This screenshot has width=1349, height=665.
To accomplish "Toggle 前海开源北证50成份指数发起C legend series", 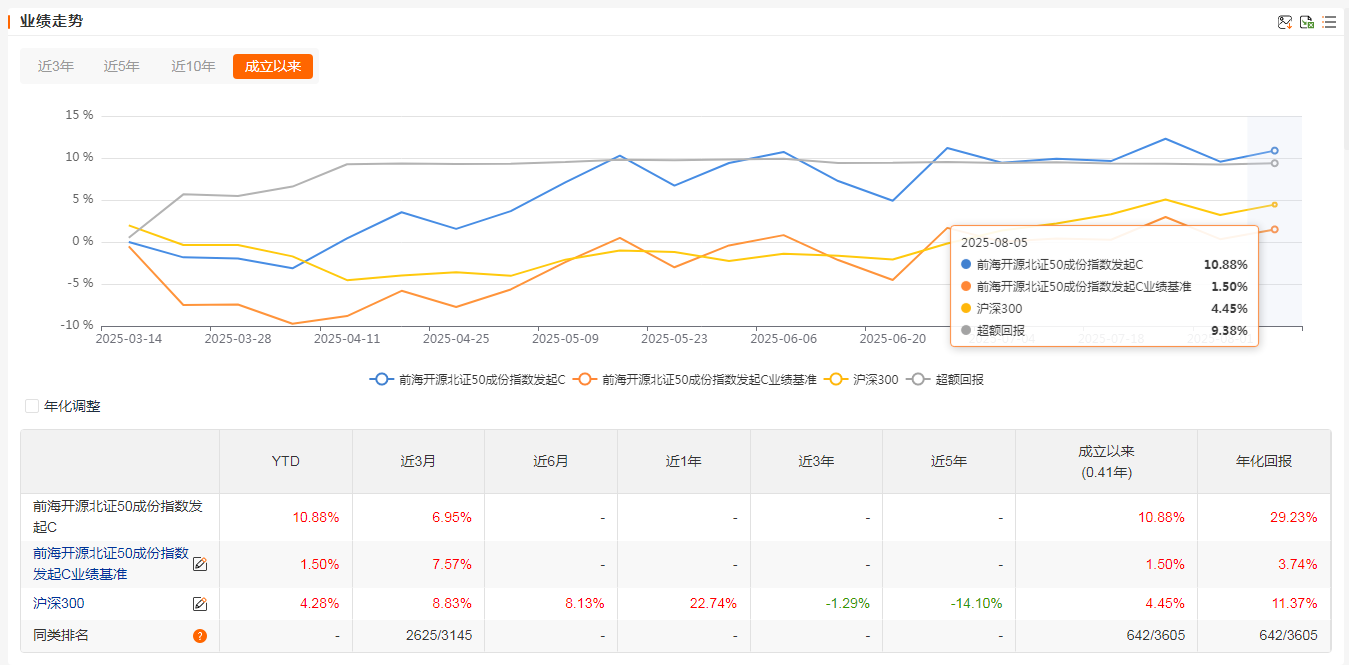I will click(x=468, y=380).
